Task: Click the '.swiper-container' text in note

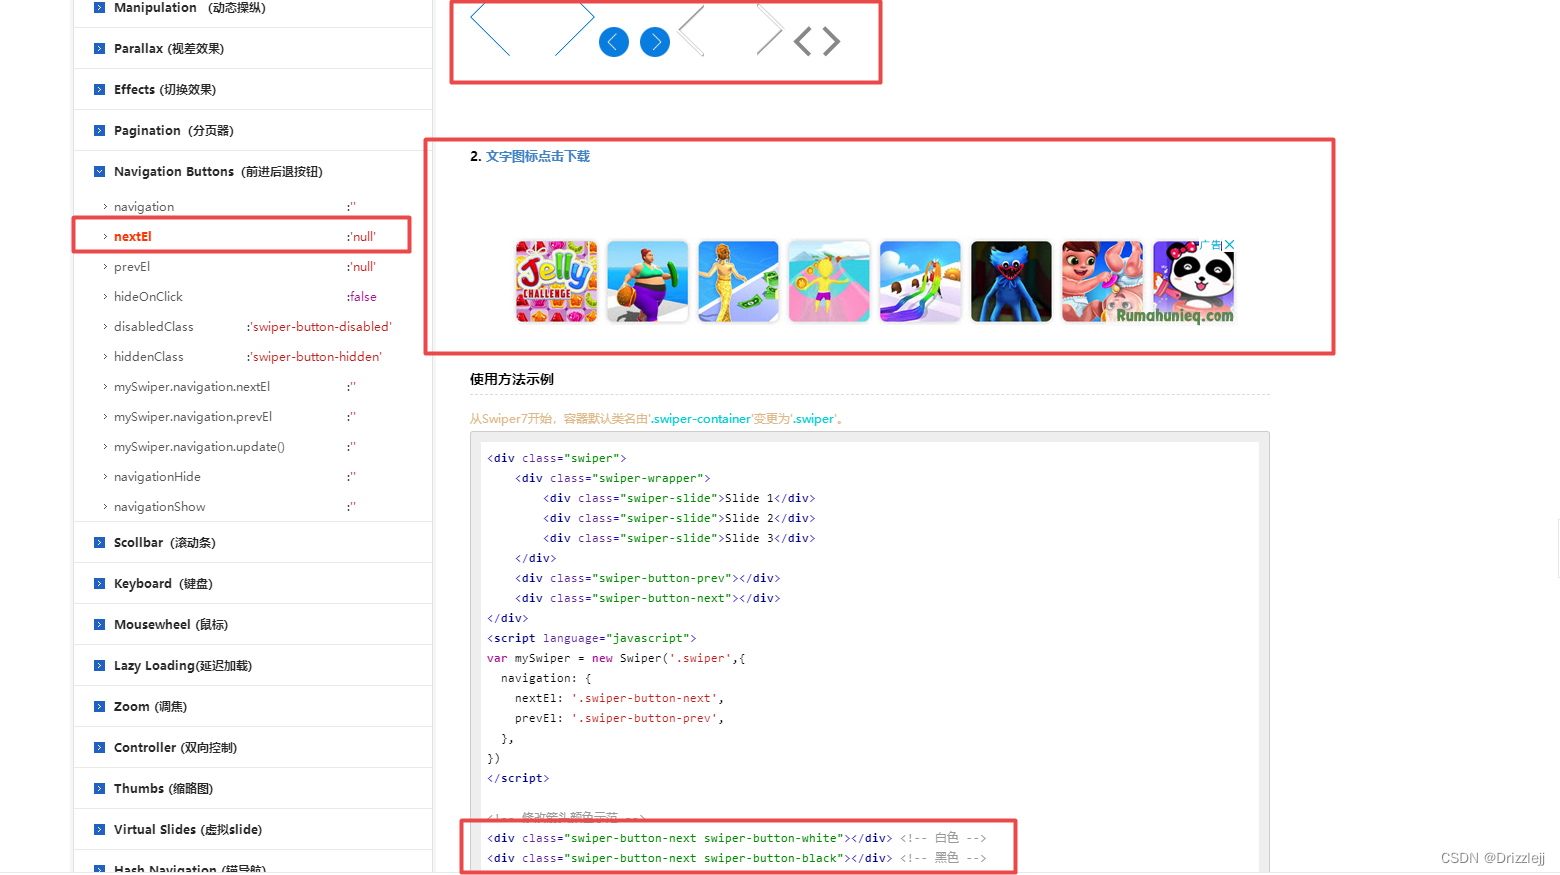Action: 700,419
